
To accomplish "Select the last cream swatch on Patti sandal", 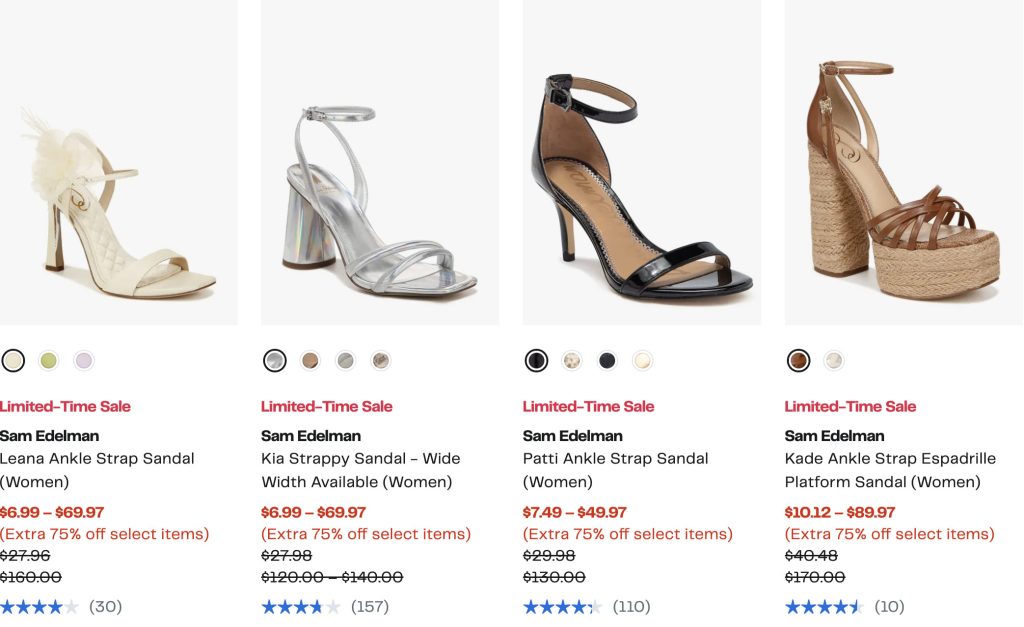I will point(643,360).
